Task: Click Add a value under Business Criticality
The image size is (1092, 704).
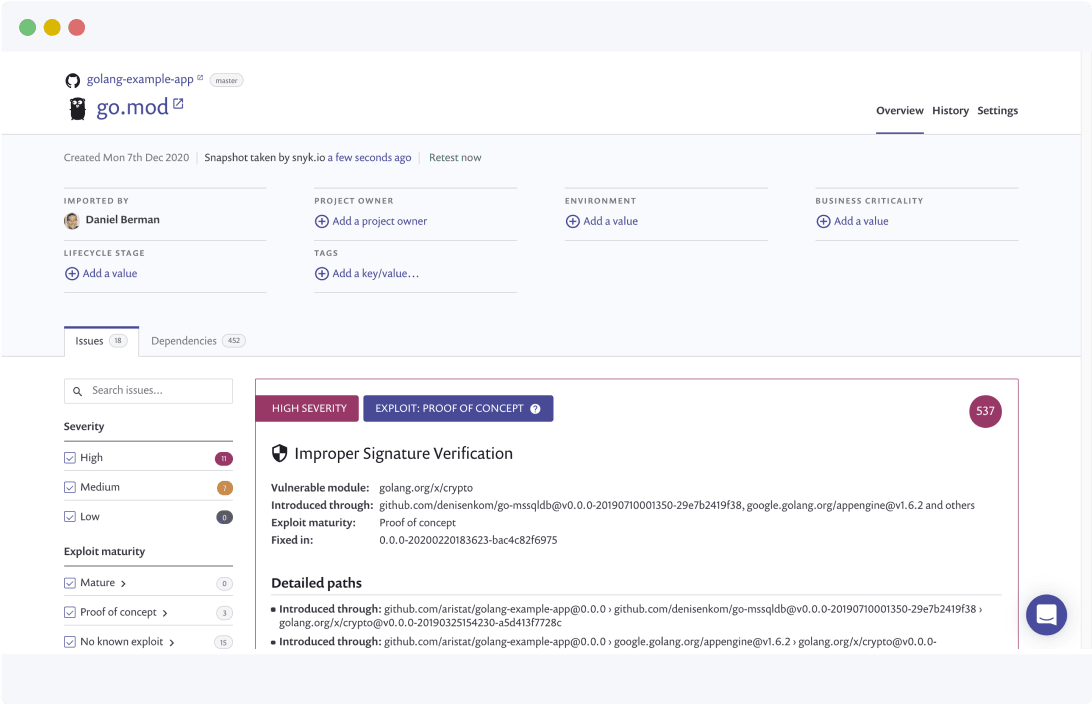Action: pyautogui.click(x=861, y=221)
